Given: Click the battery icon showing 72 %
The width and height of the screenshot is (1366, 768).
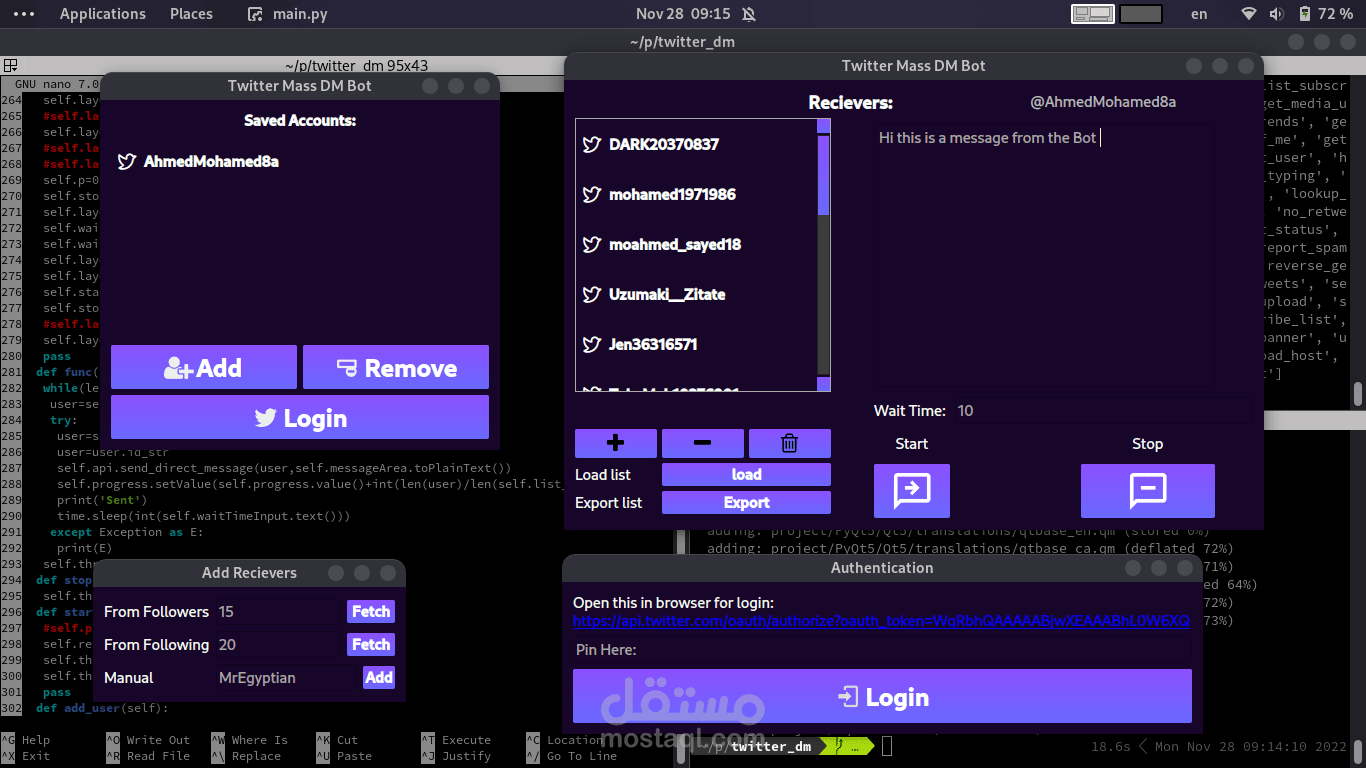Looking at the screenshot, I should point(1304,14).
